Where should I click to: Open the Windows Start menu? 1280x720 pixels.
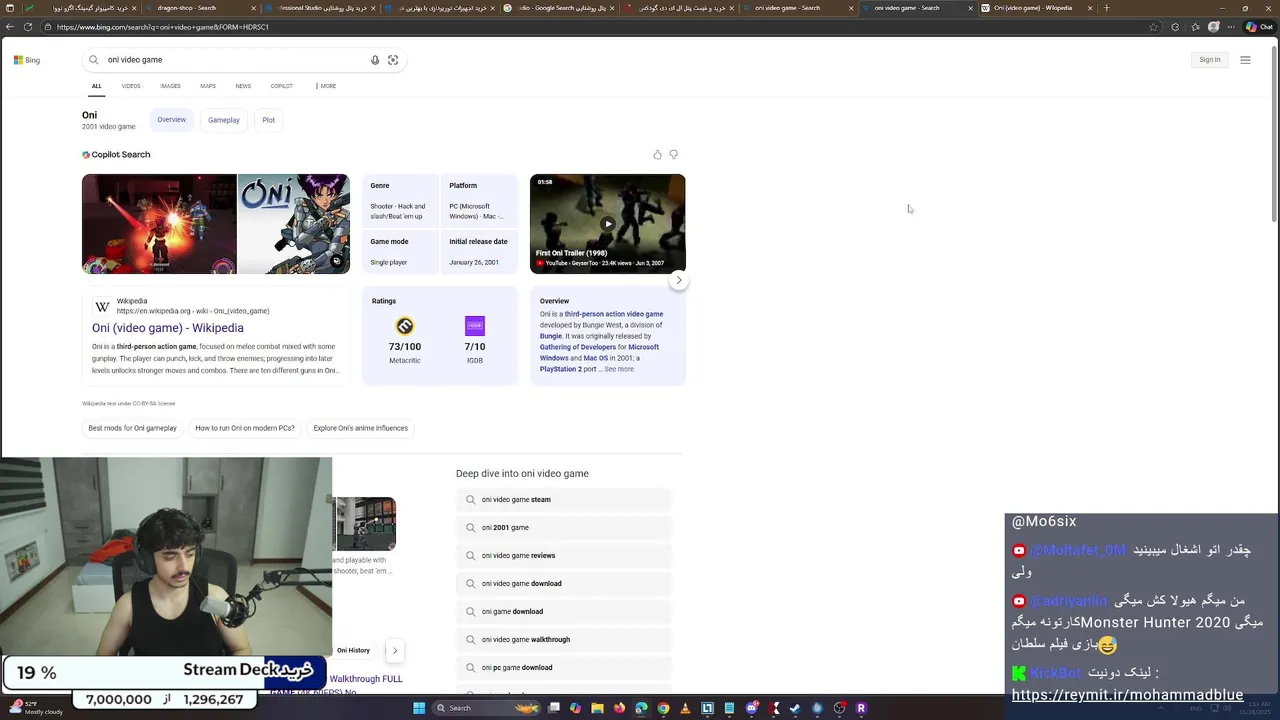[x=421, y=708]
